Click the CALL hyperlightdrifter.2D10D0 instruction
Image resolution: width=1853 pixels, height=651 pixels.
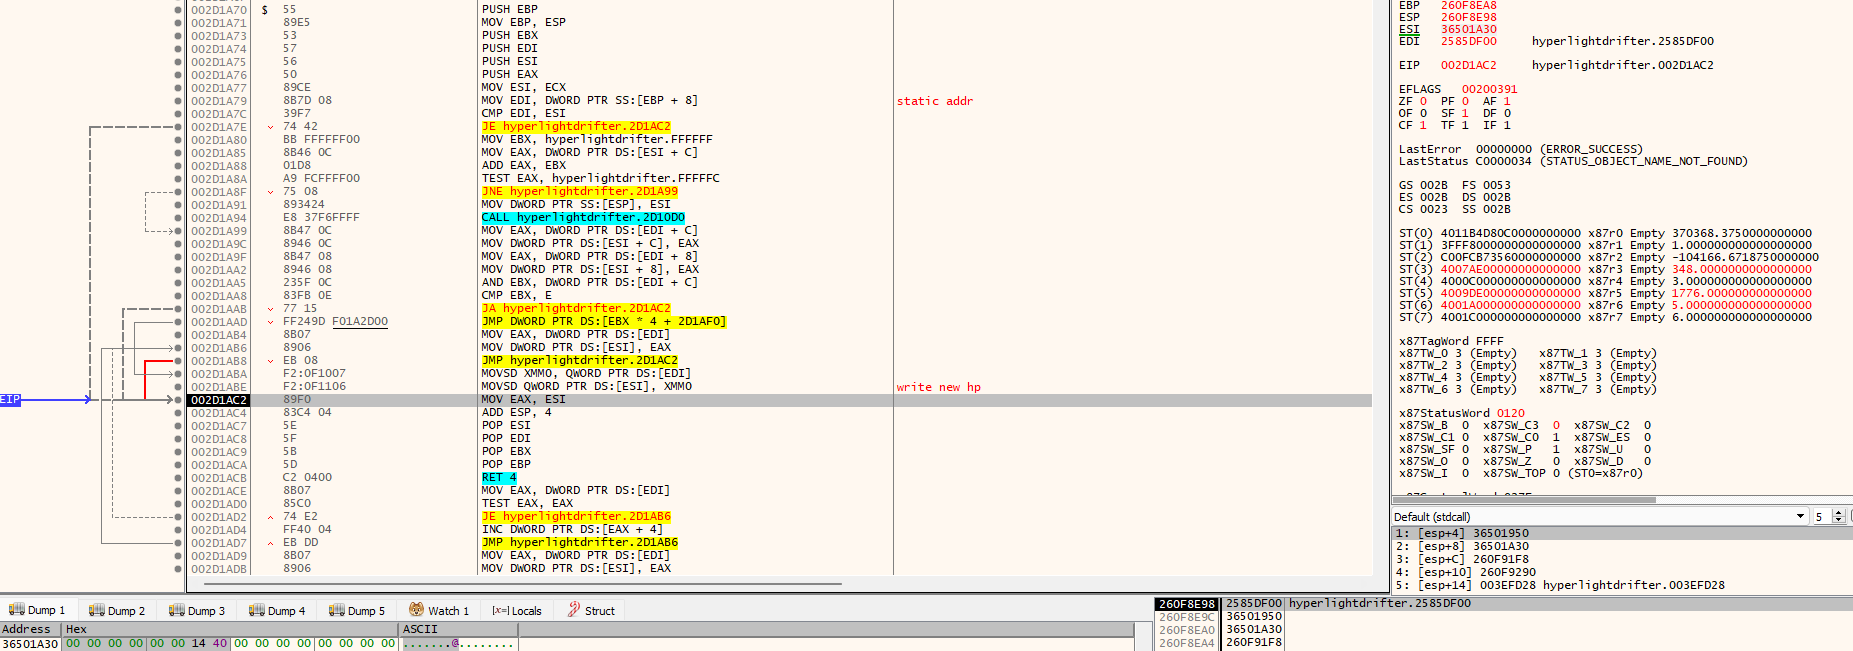tap(583, 218)
